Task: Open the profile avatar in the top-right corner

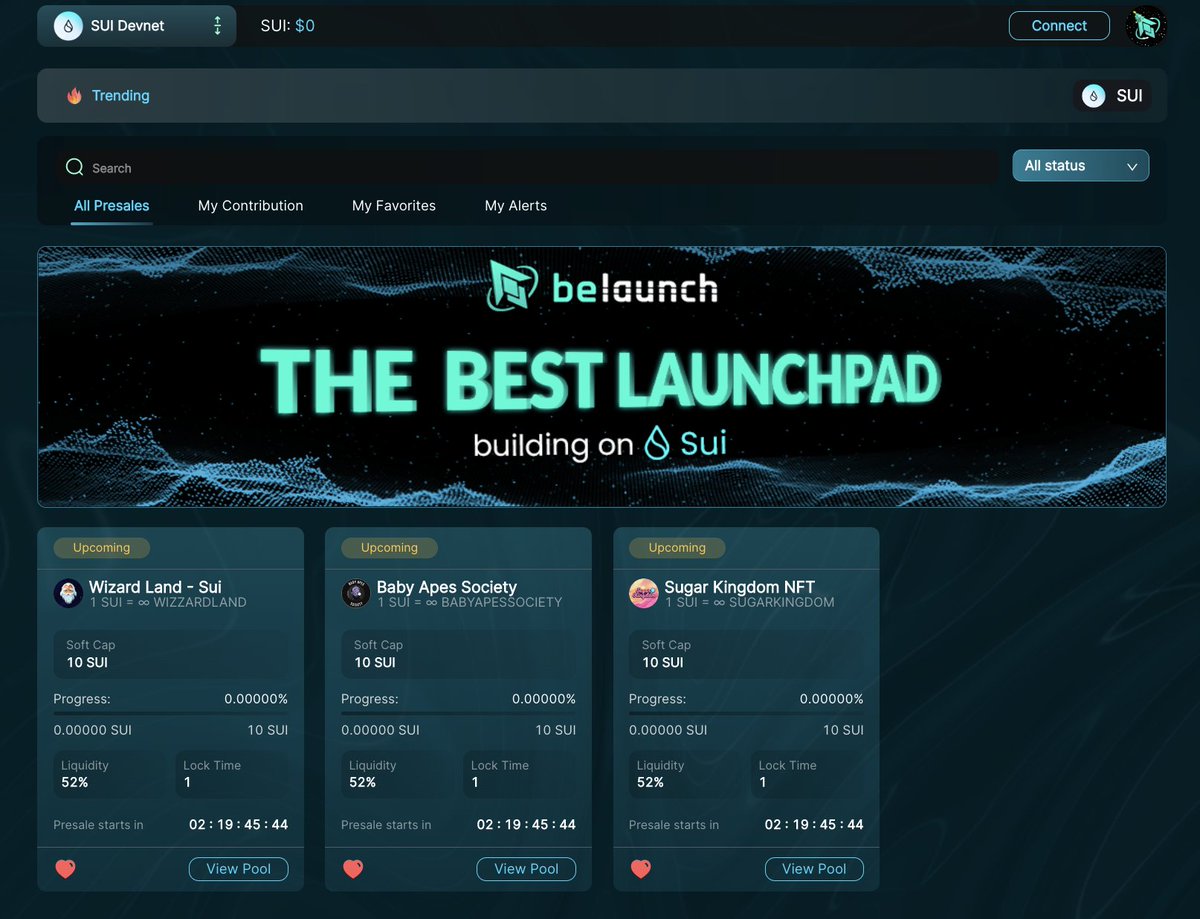Action: (1146, 25)
